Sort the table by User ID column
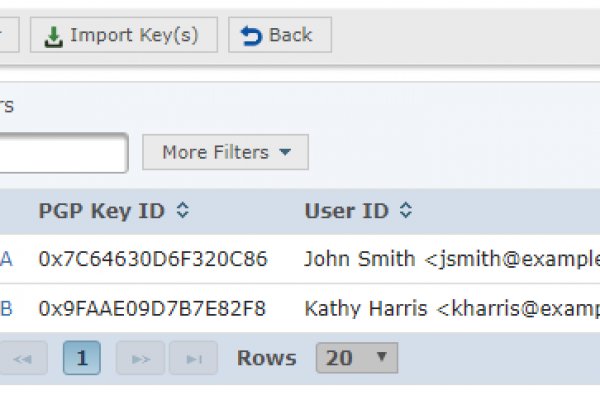Screen dimensions: 600x400 coord(346,211)
